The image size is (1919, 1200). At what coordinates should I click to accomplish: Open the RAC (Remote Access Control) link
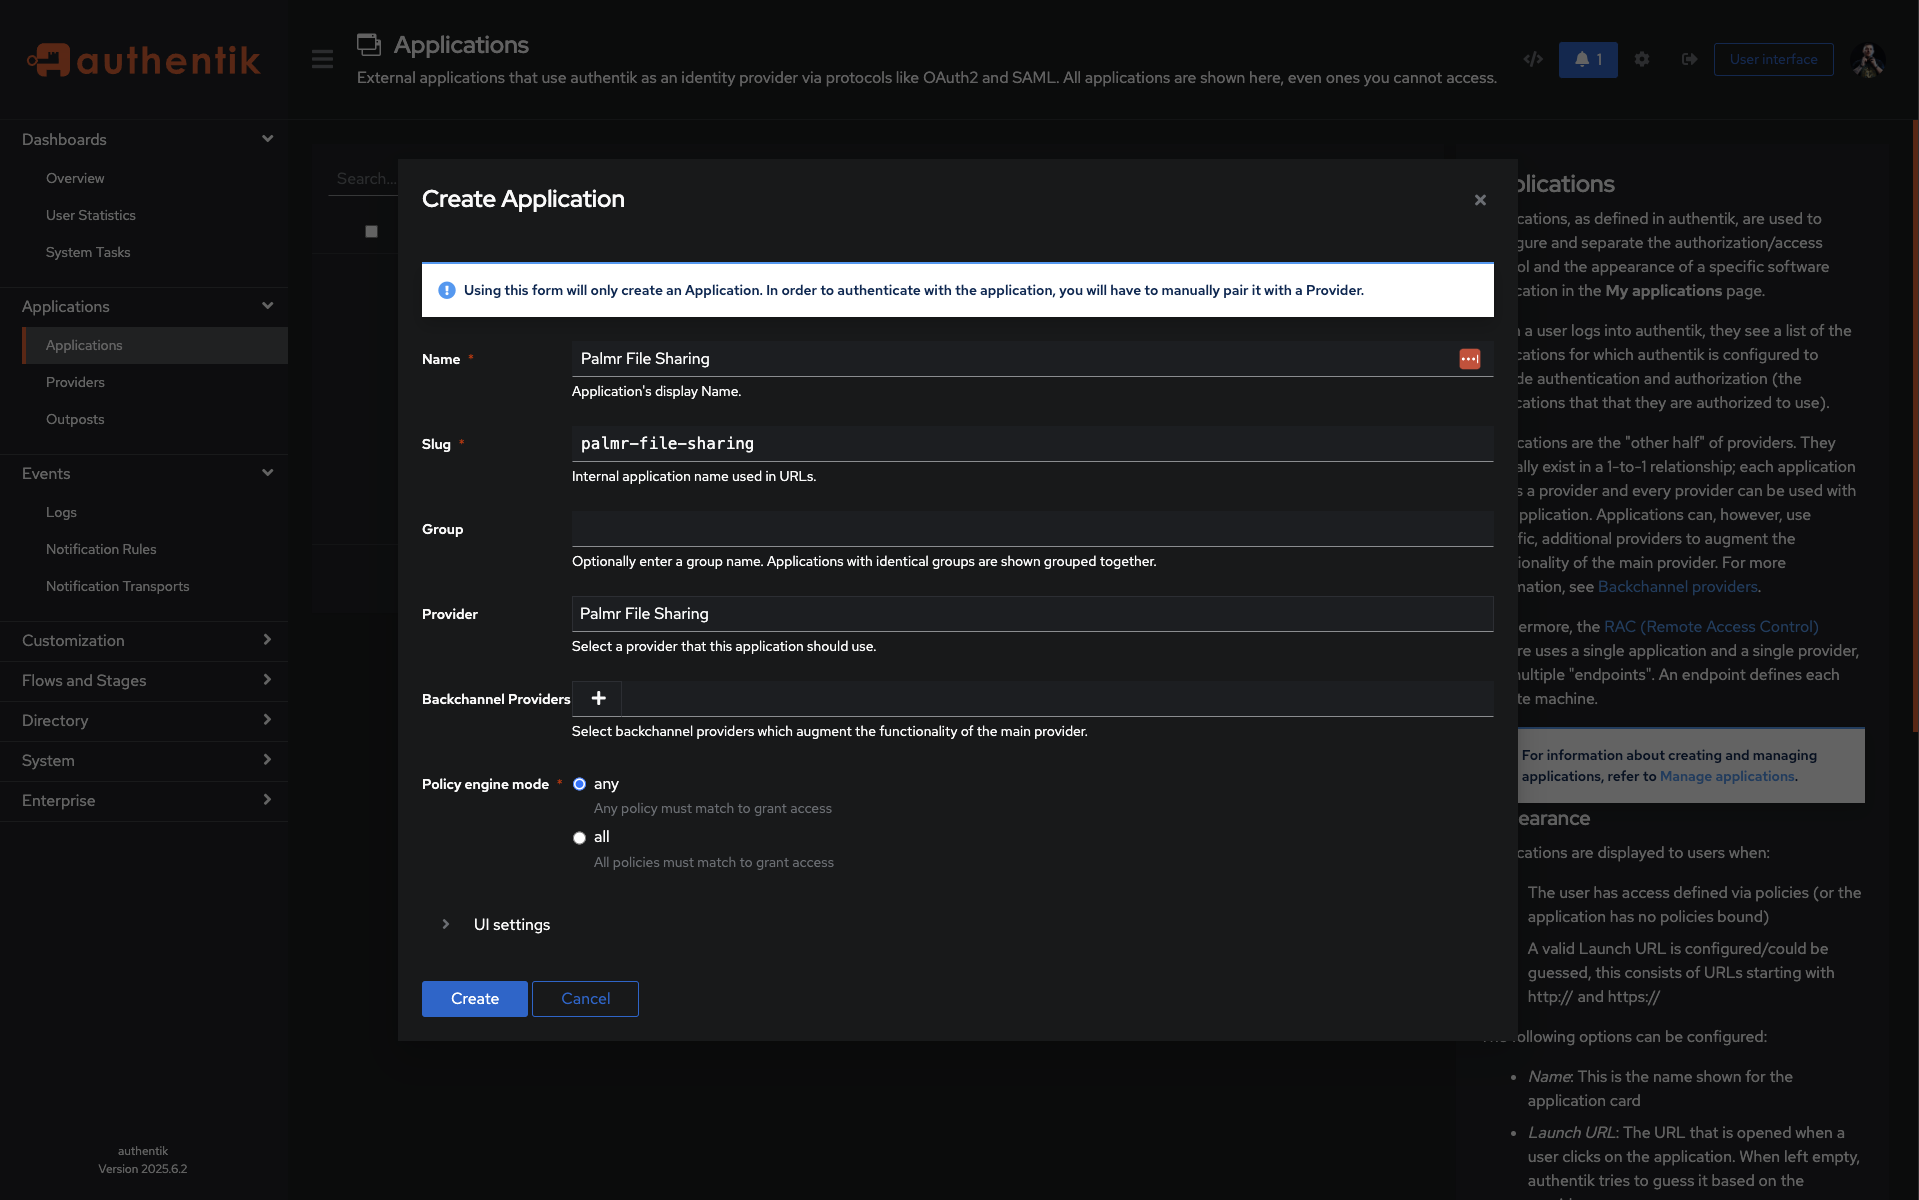point(1711,627)
